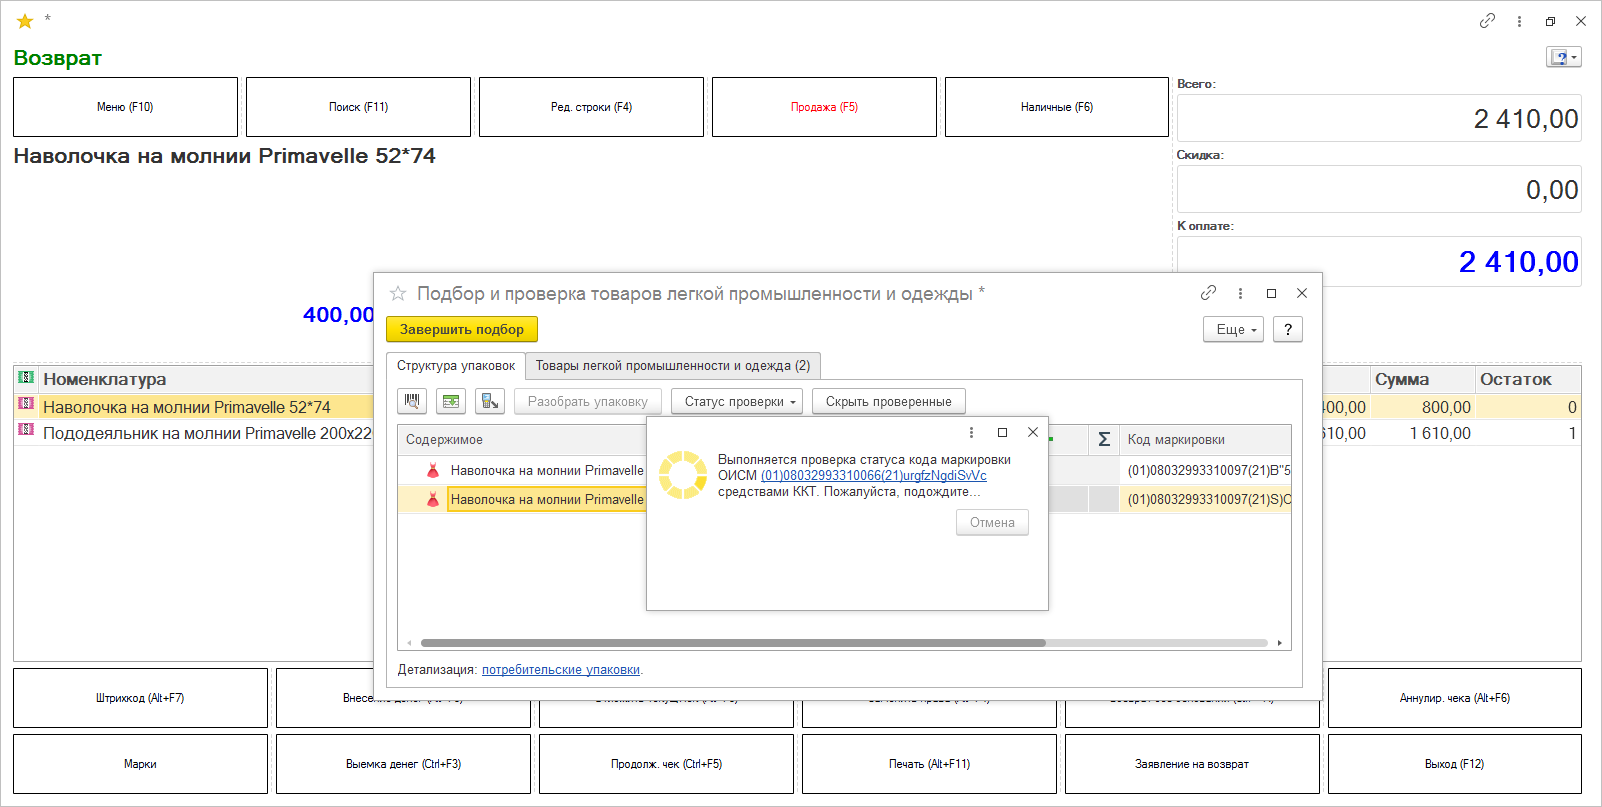Click the icon in the Номенклатура header
Image resolution: width=1602 pixels, height=807 pixels.
tap(26, 378)
